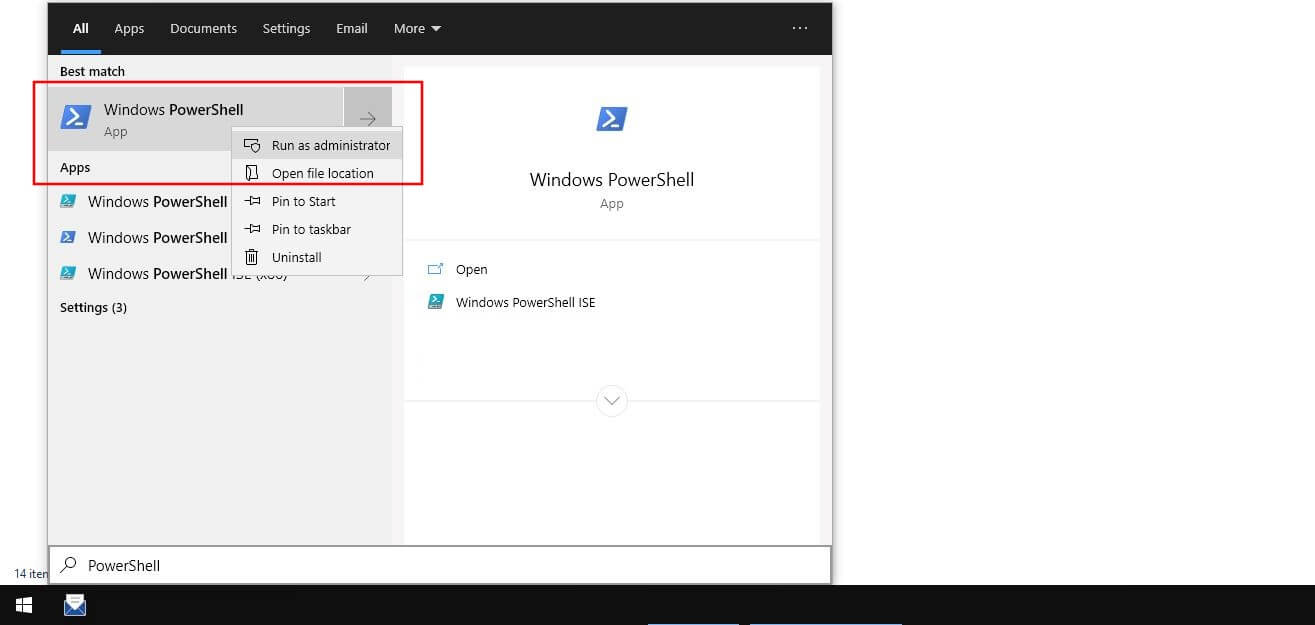1315x625 pixels.
Task: Click the Apps section heading
Action: 75,167
